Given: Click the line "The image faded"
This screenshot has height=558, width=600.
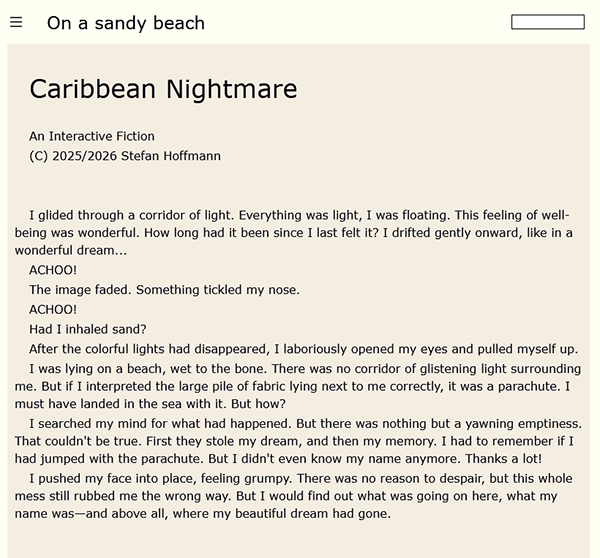Looking at the screenshot, I should (x=164, y=290).
